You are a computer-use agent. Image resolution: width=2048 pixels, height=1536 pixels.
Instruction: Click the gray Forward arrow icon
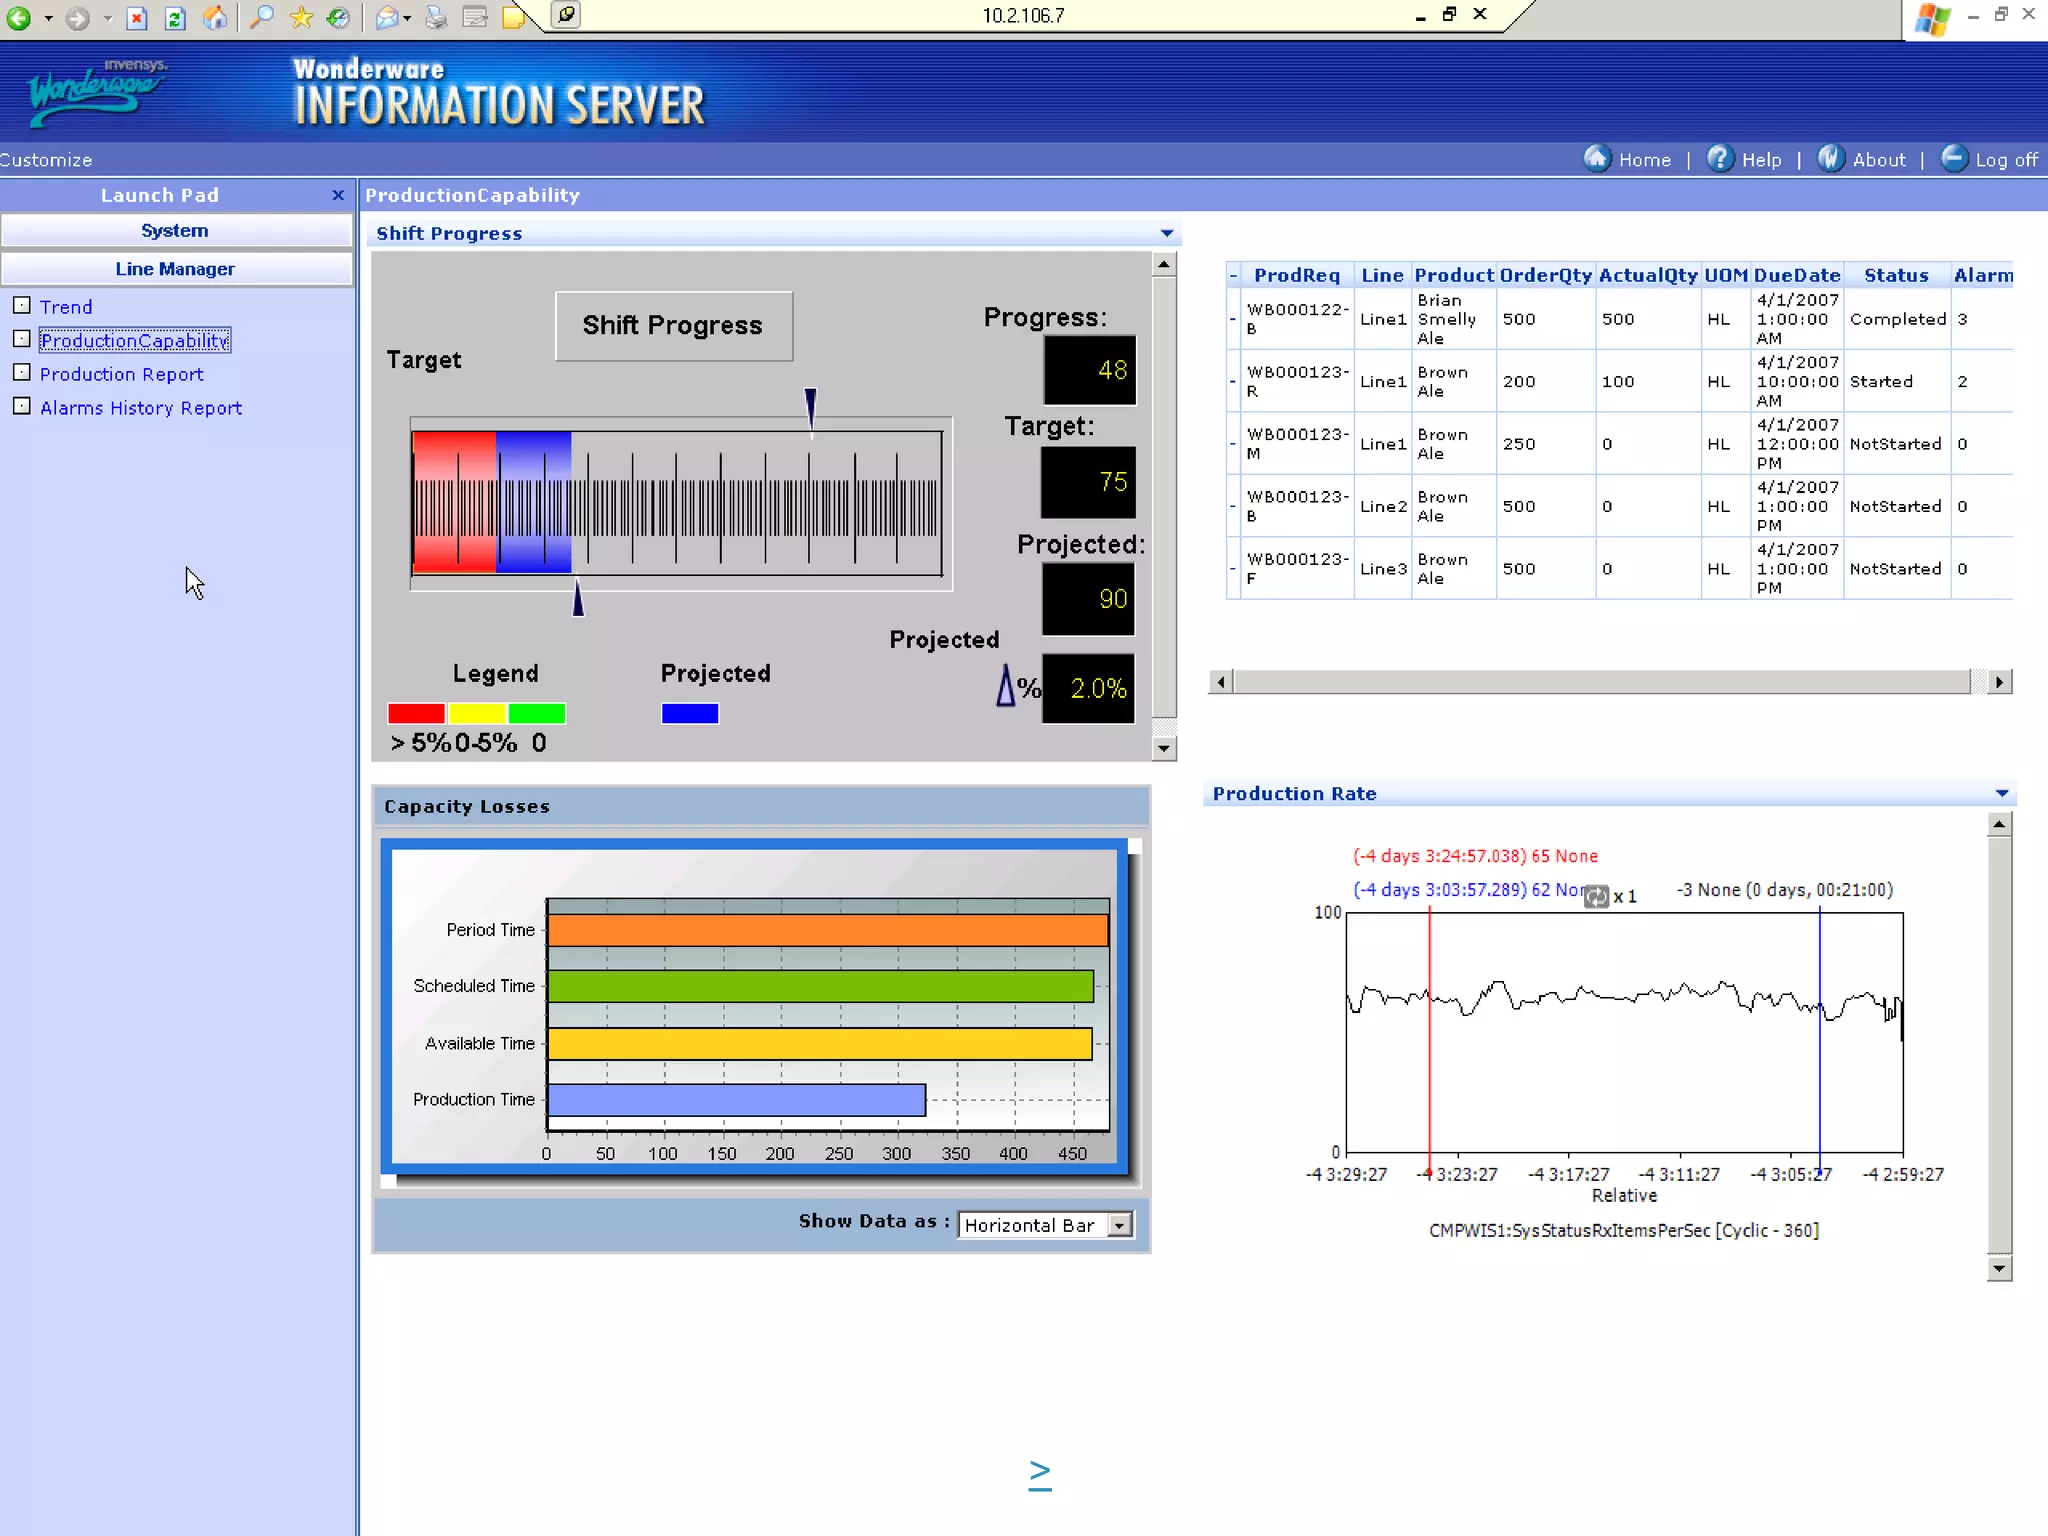coord(77,17)
